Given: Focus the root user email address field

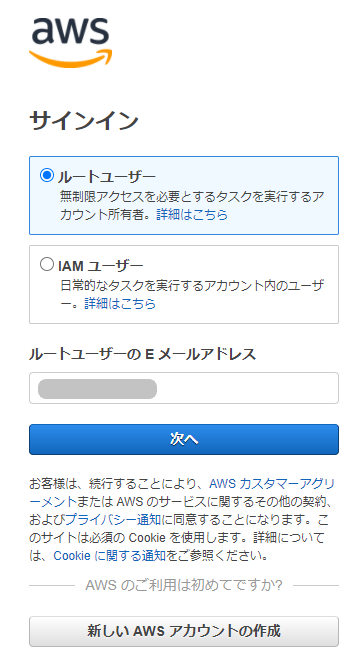Looking at the screenshot, I should [184, 388].
